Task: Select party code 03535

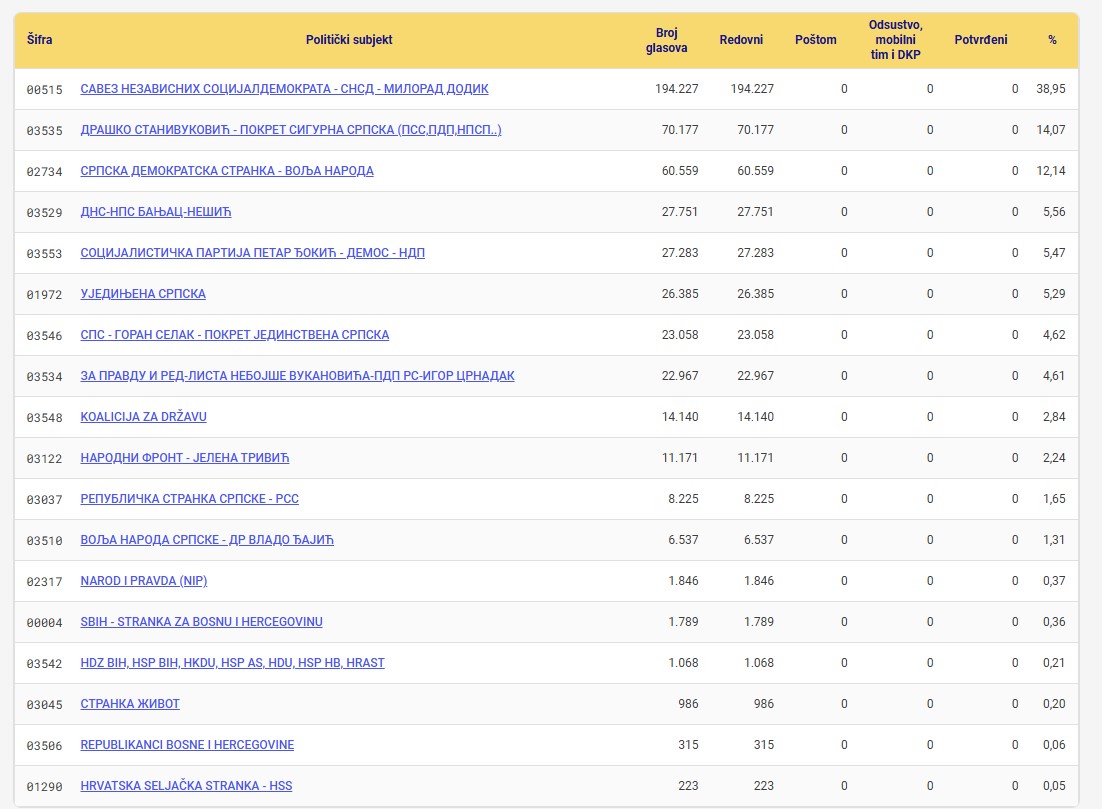Action: (44, 131)
